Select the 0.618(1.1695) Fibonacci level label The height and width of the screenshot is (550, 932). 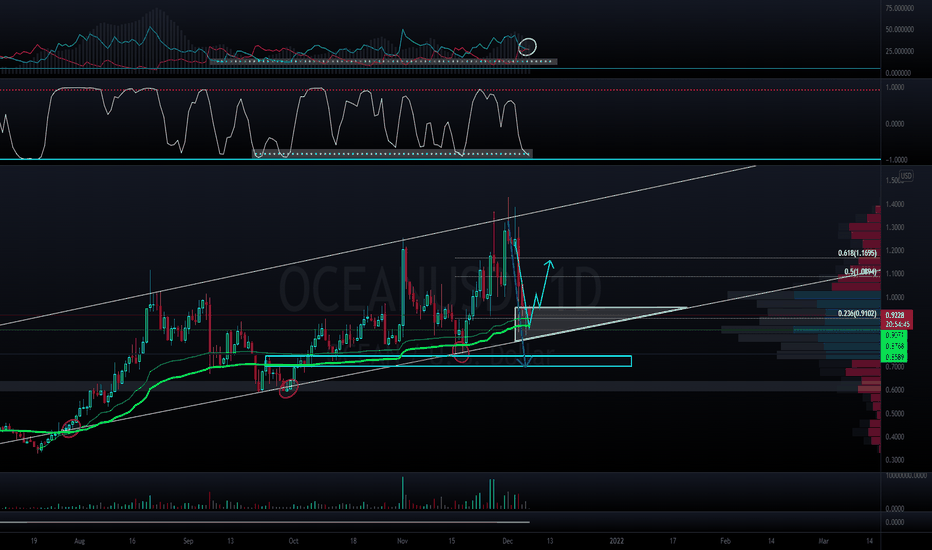[857, 253]
